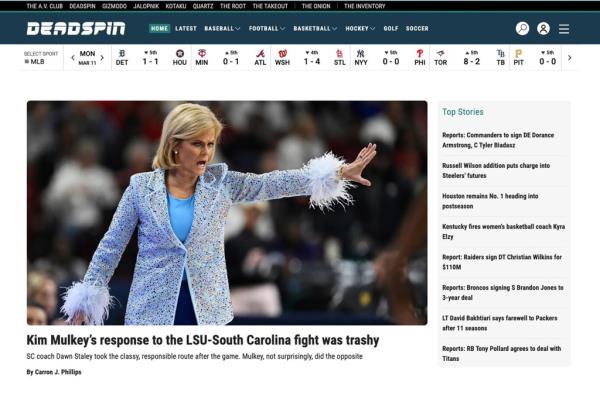Screen dimensions: 600x399
Task: Open the search icon in header
Action: (522, 28)
